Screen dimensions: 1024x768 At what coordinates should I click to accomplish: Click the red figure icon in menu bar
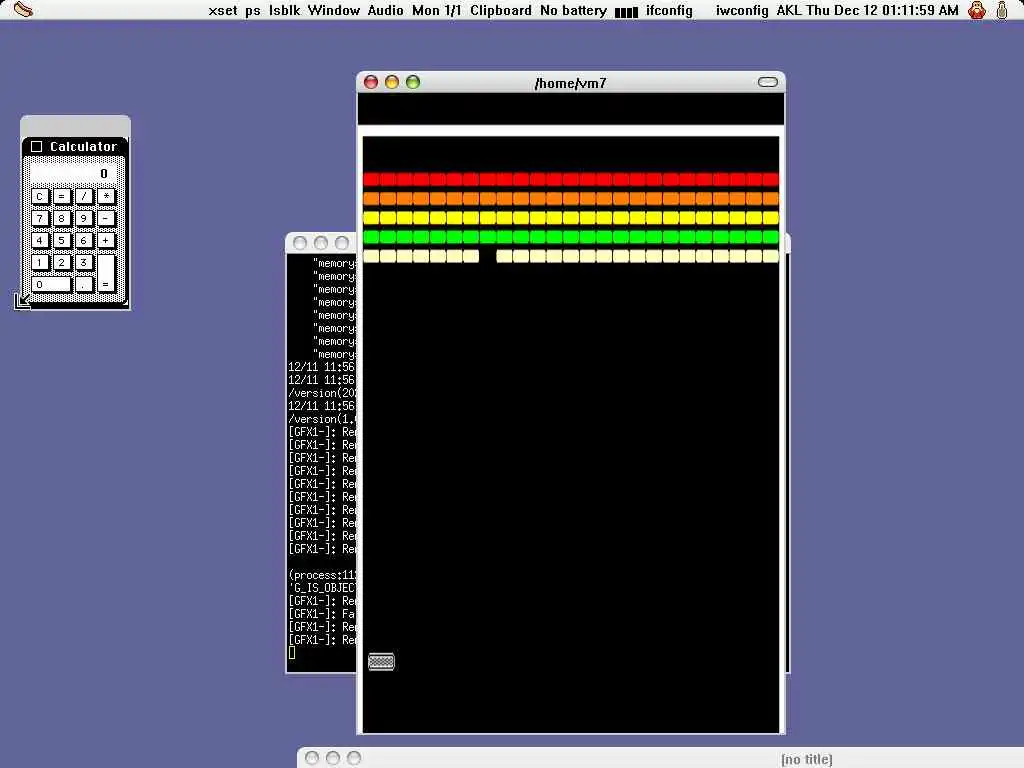[977, 10]
